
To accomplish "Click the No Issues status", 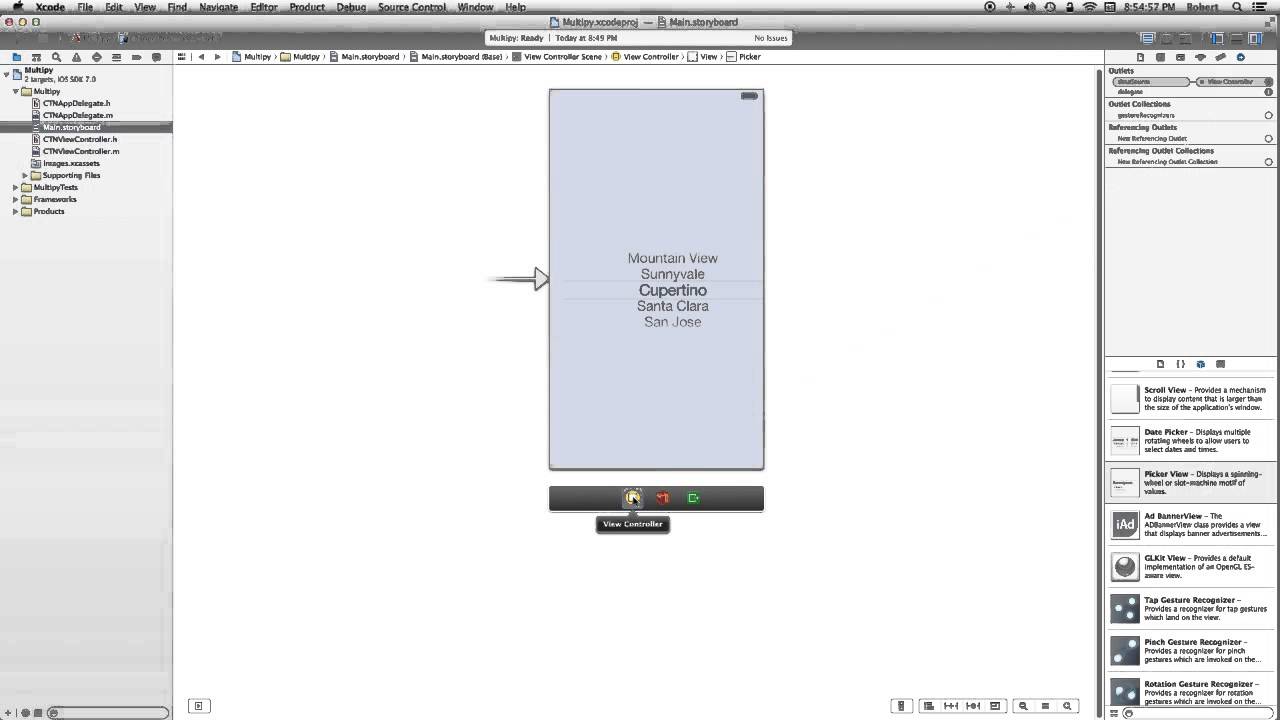I will pyautogui.click(x=771, y=38).
